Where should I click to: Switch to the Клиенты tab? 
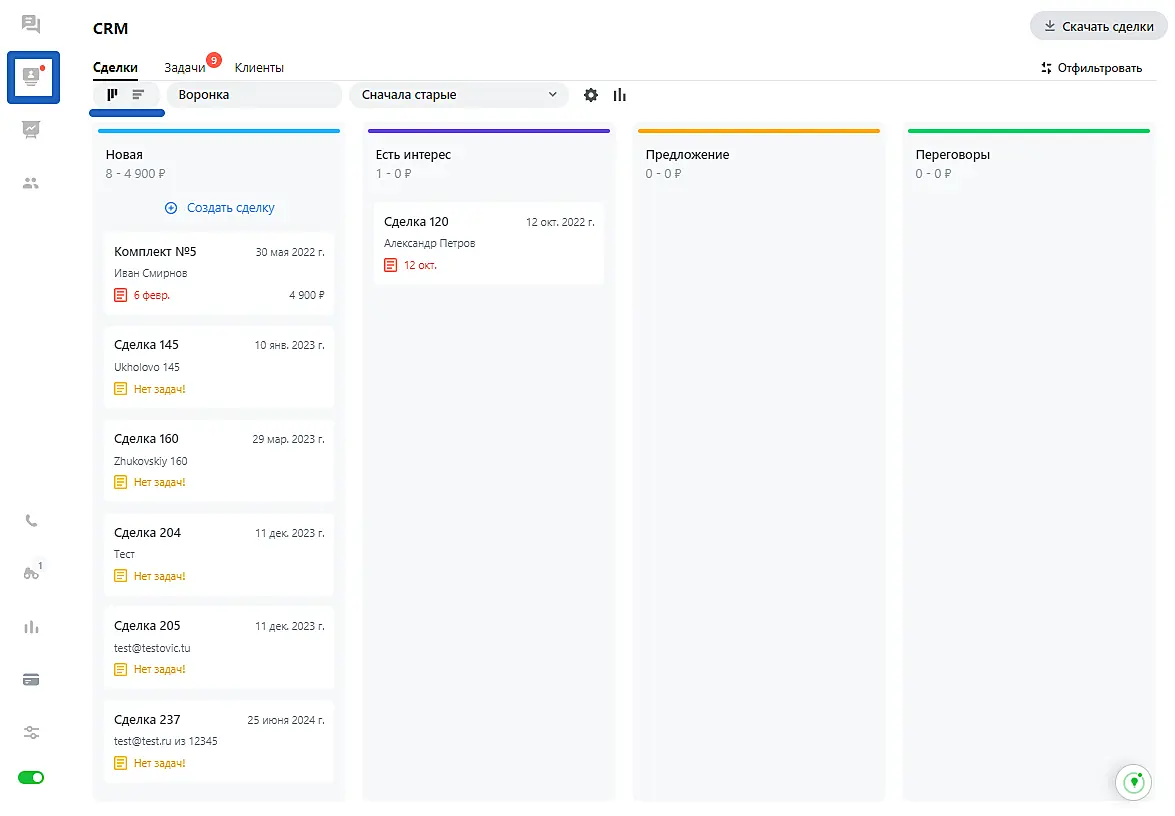(x=259, y=68)
